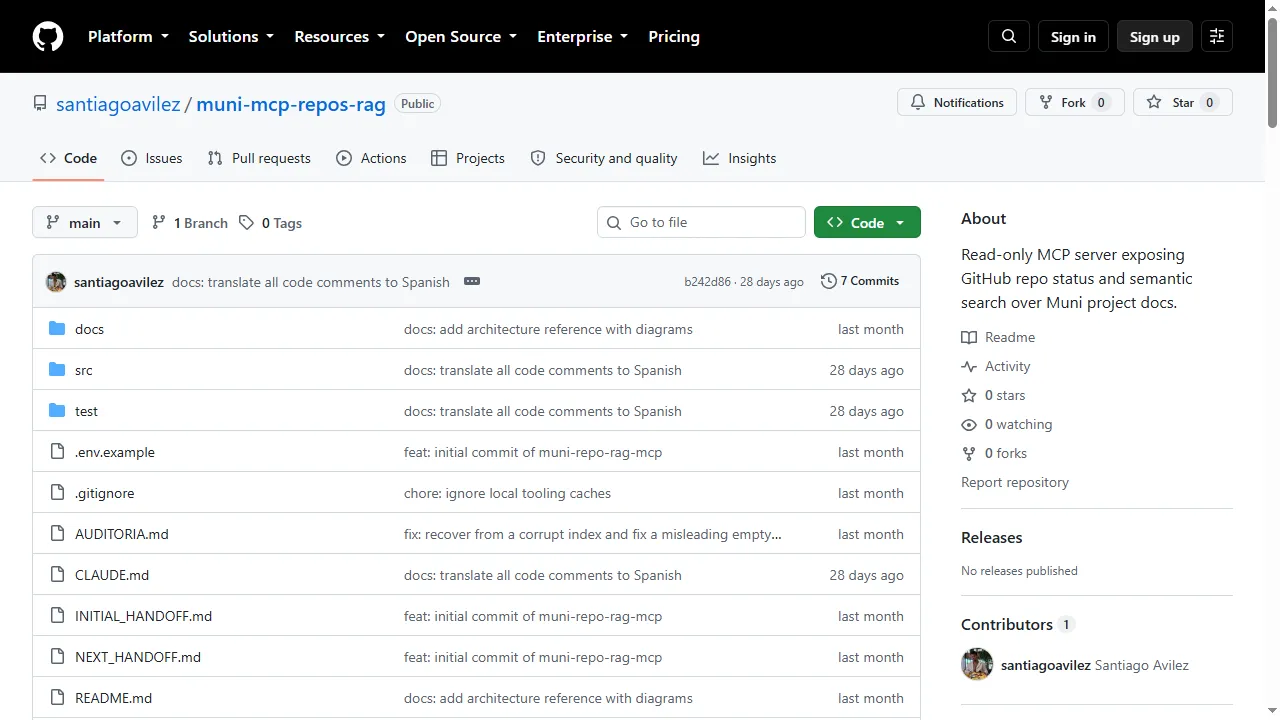Open commit 'fix: recover from a corrupt index'
Screen dimensions: 1280x720
click(593, 534)
